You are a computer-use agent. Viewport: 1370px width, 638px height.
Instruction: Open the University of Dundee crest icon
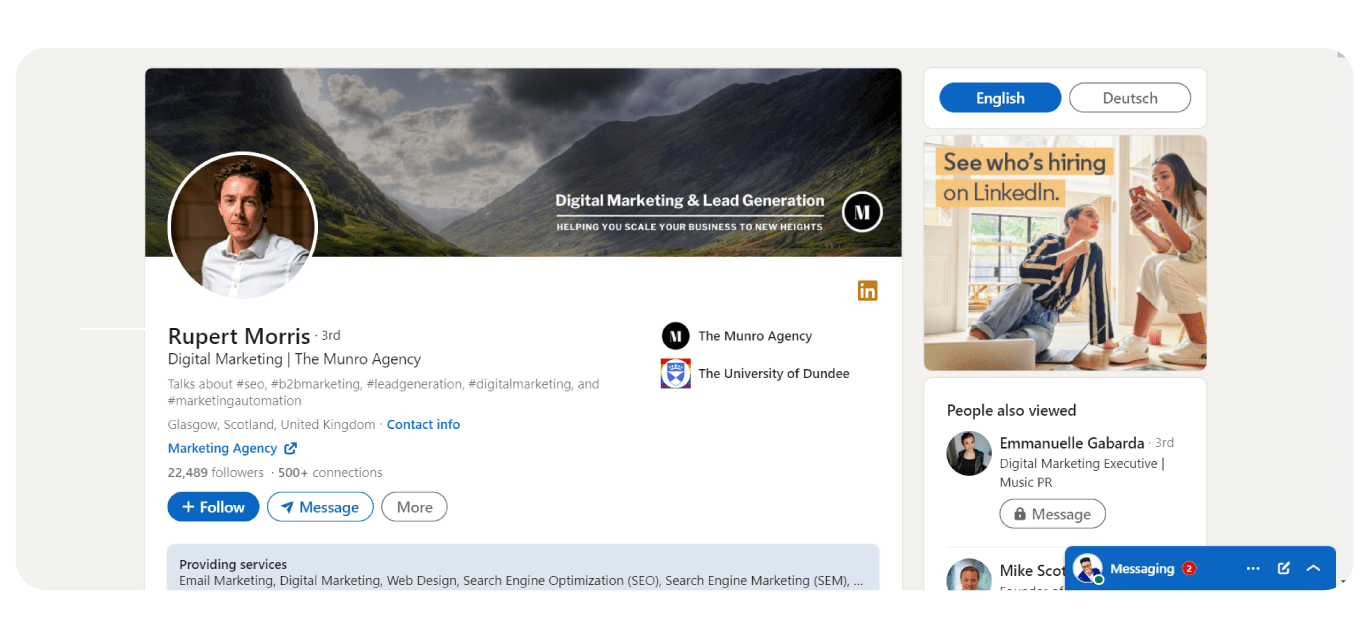[676, 373]
